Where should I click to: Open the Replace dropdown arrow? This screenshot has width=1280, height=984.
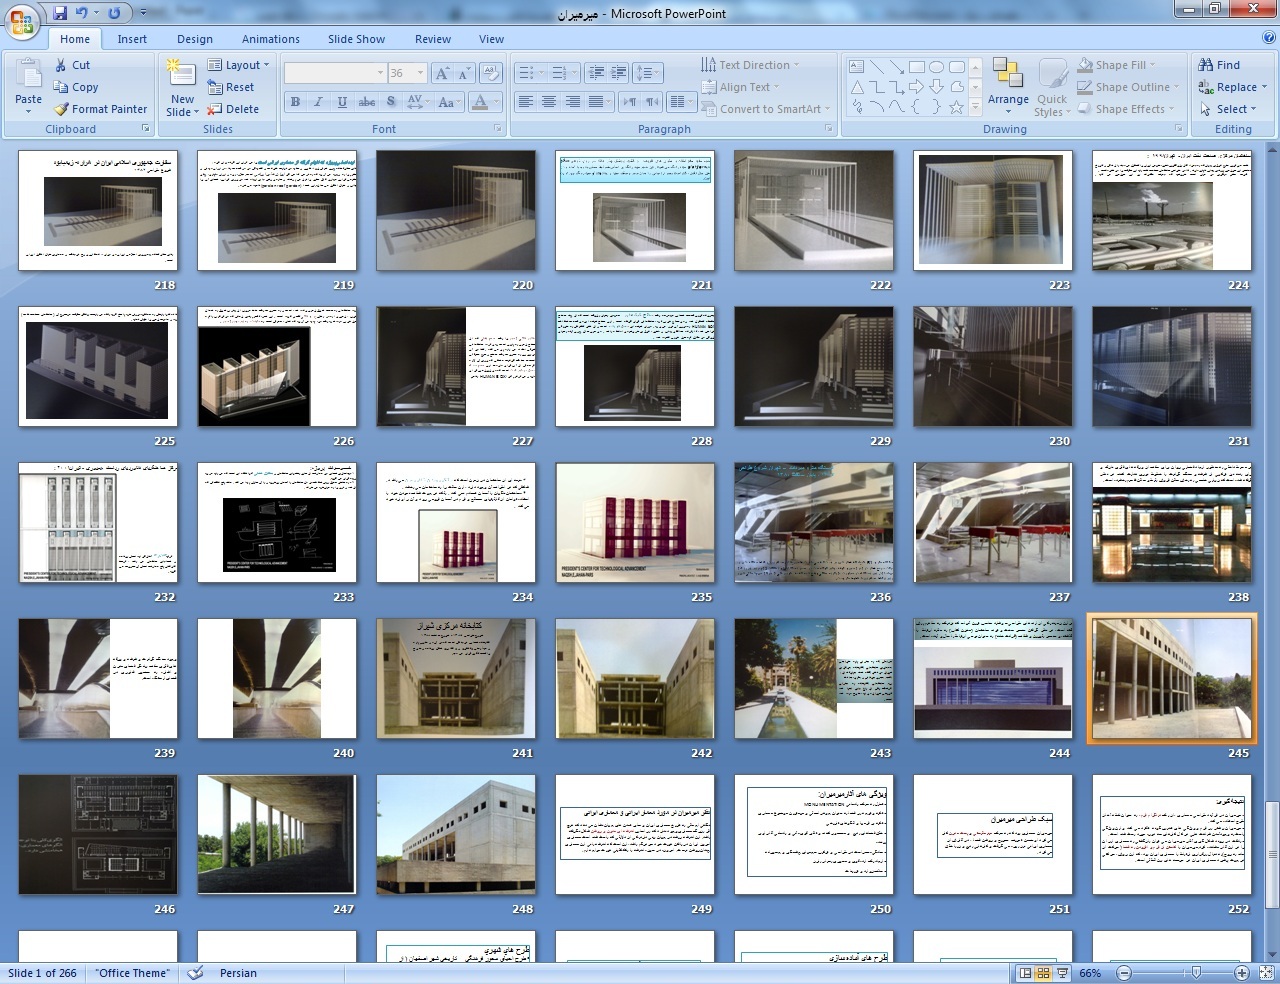[1264, 87]
